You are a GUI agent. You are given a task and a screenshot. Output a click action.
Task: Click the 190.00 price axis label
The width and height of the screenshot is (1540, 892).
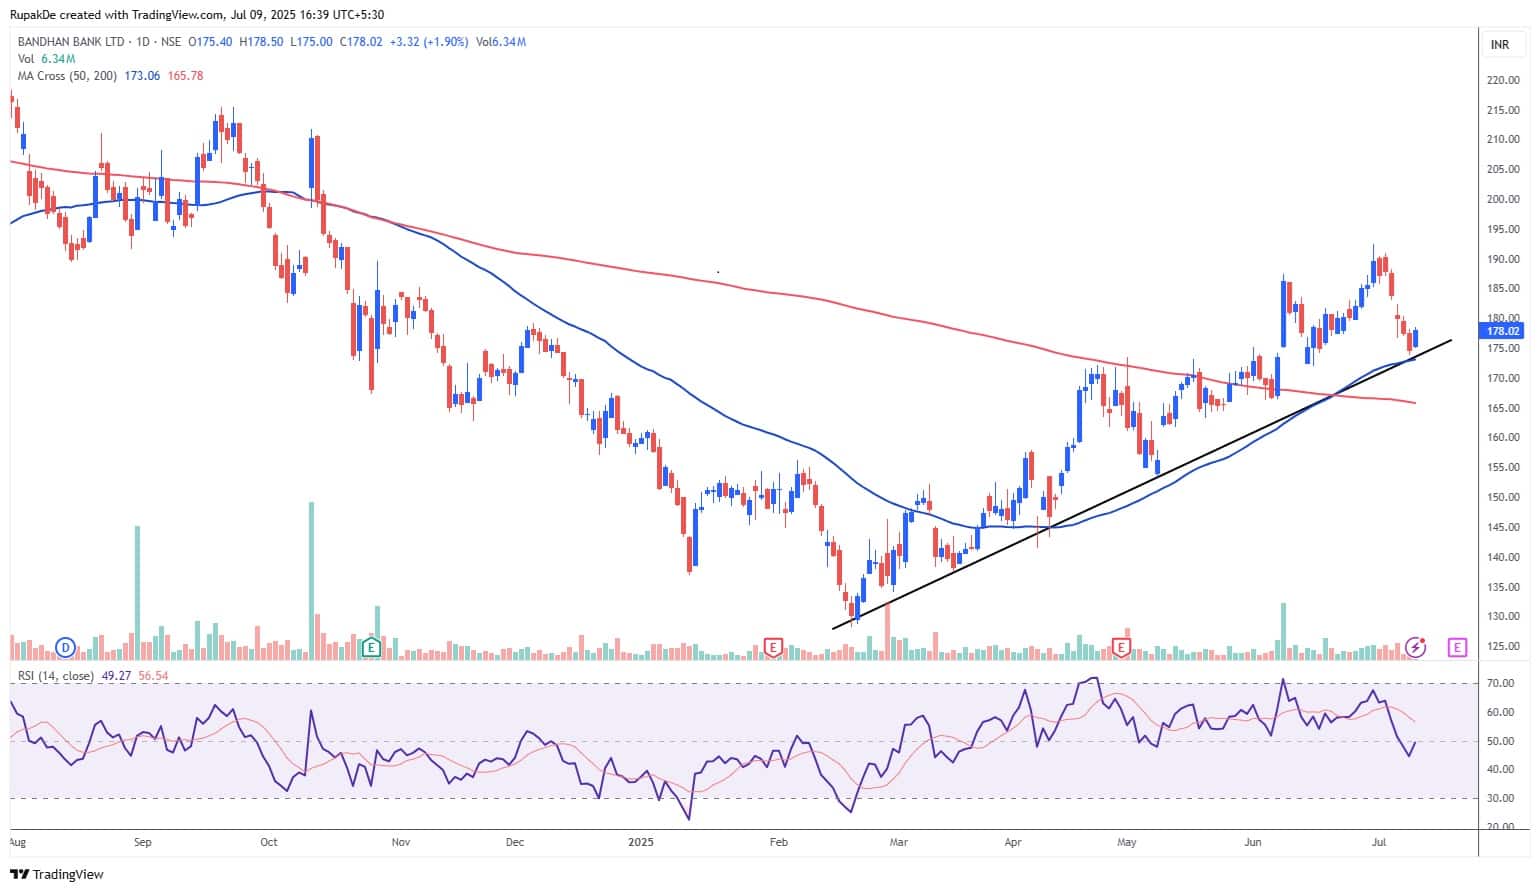click(x=1504, y=259)
